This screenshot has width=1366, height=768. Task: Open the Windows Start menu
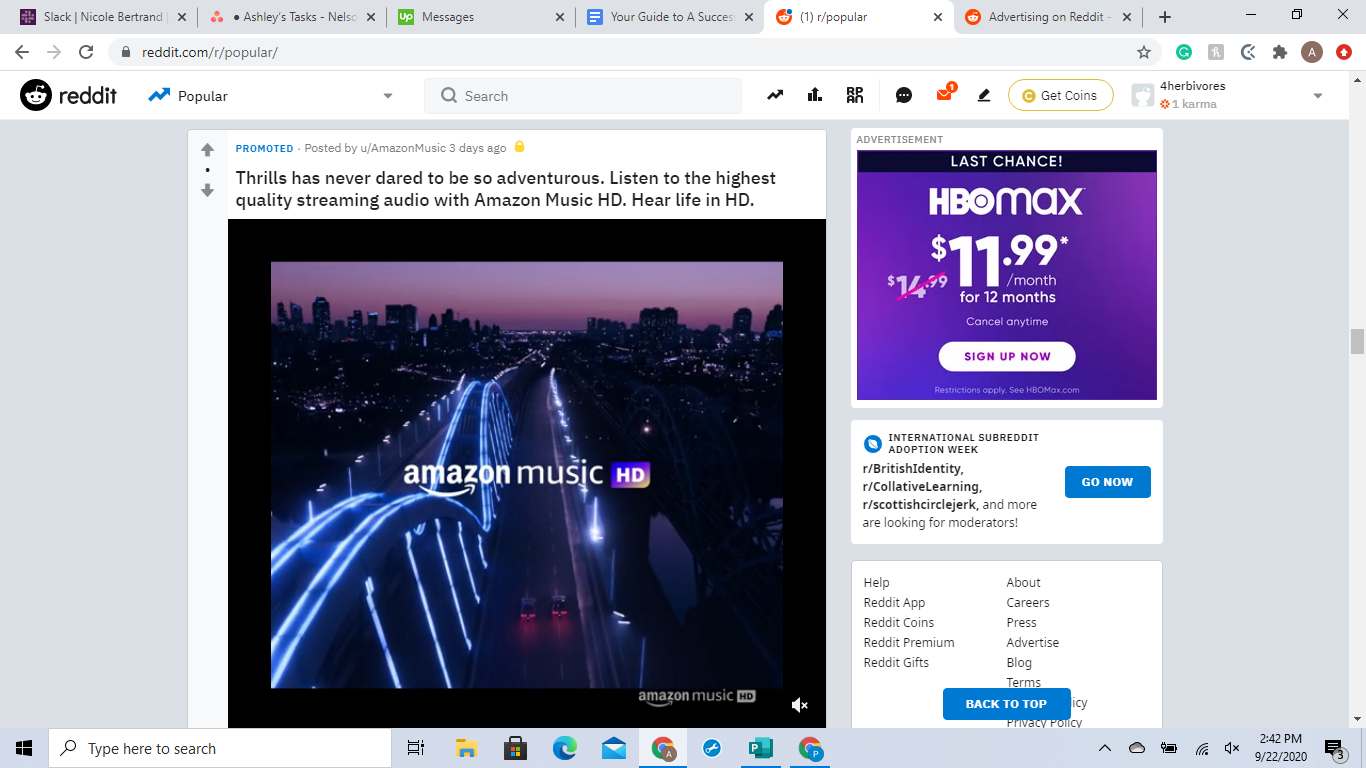[x=24, y=748]
